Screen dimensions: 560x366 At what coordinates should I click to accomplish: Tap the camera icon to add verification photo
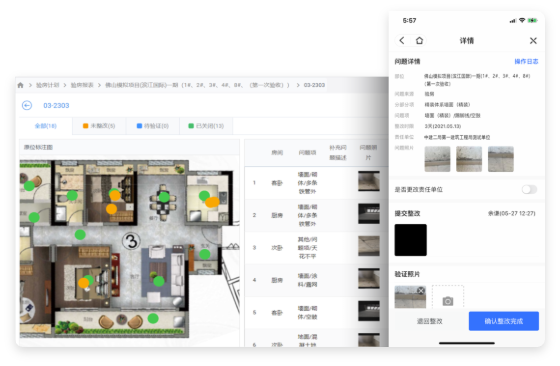point(448,301)
